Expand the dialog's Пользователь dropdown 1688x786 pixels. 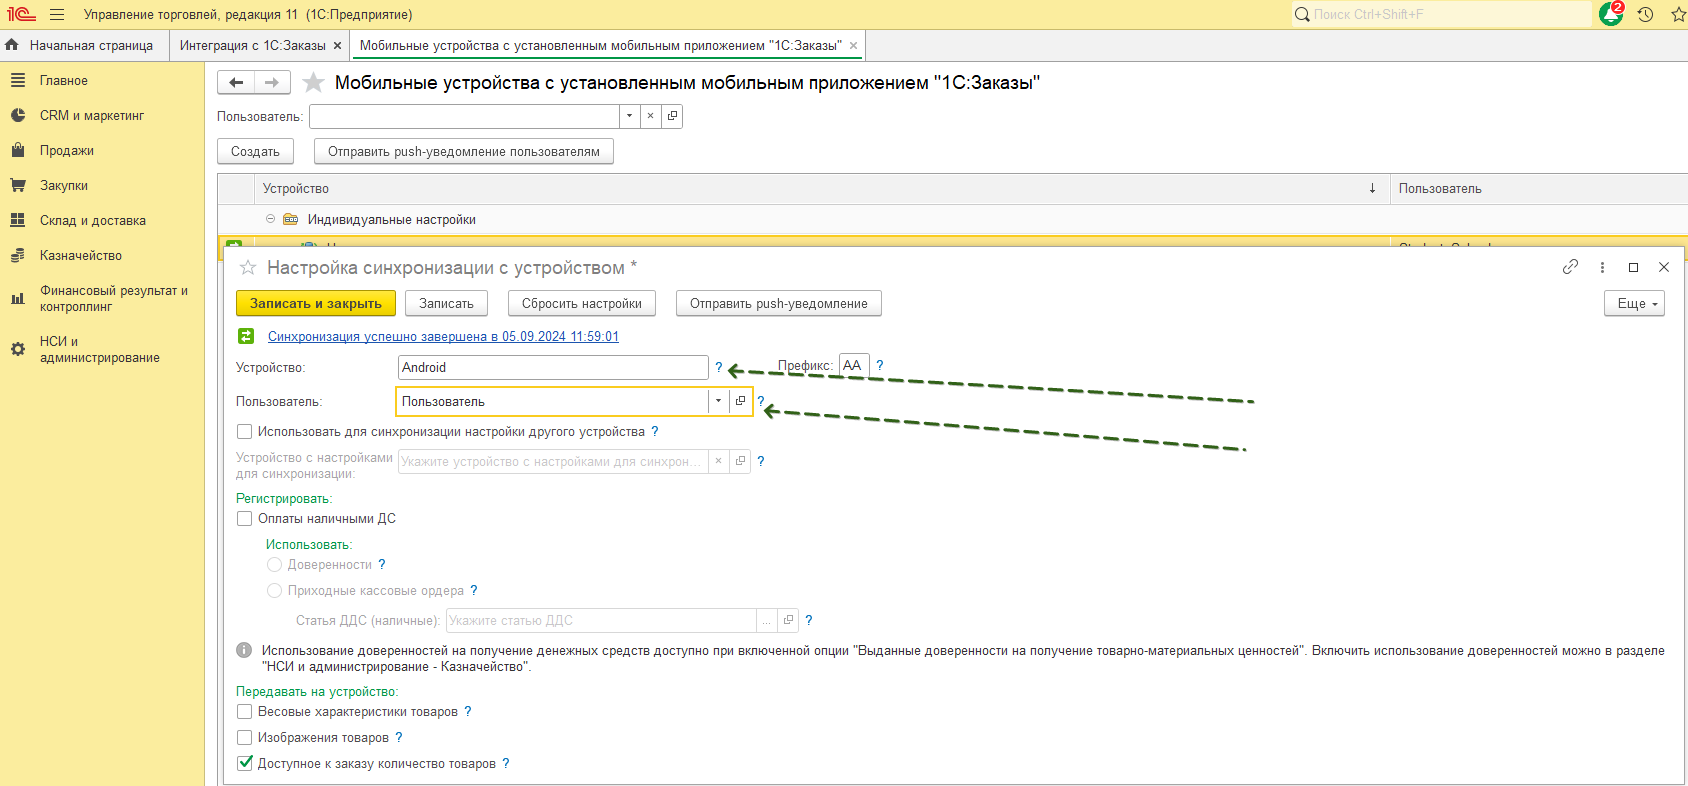718,401
